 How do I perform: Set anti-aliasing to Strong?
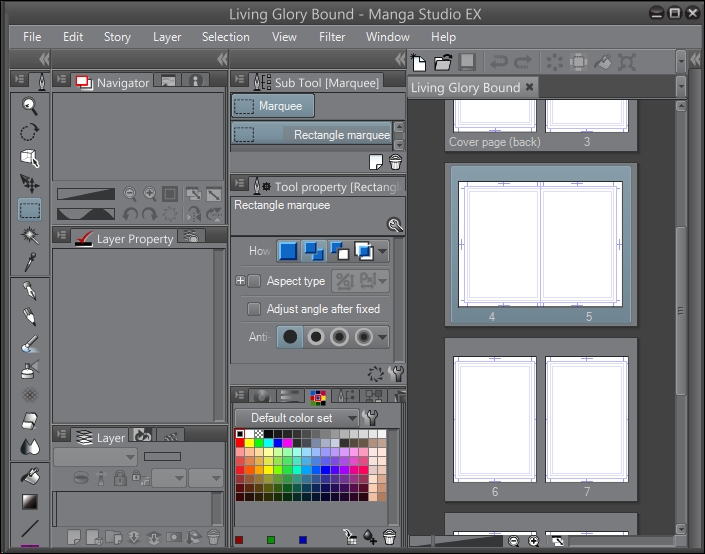tap(363, 337)
